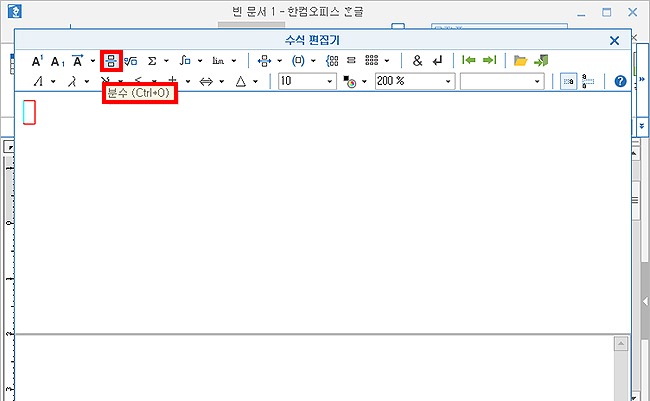Click the lowercase Greek lambda icon
The height and width of the screenshot is (401, 650).
point(72,81)
